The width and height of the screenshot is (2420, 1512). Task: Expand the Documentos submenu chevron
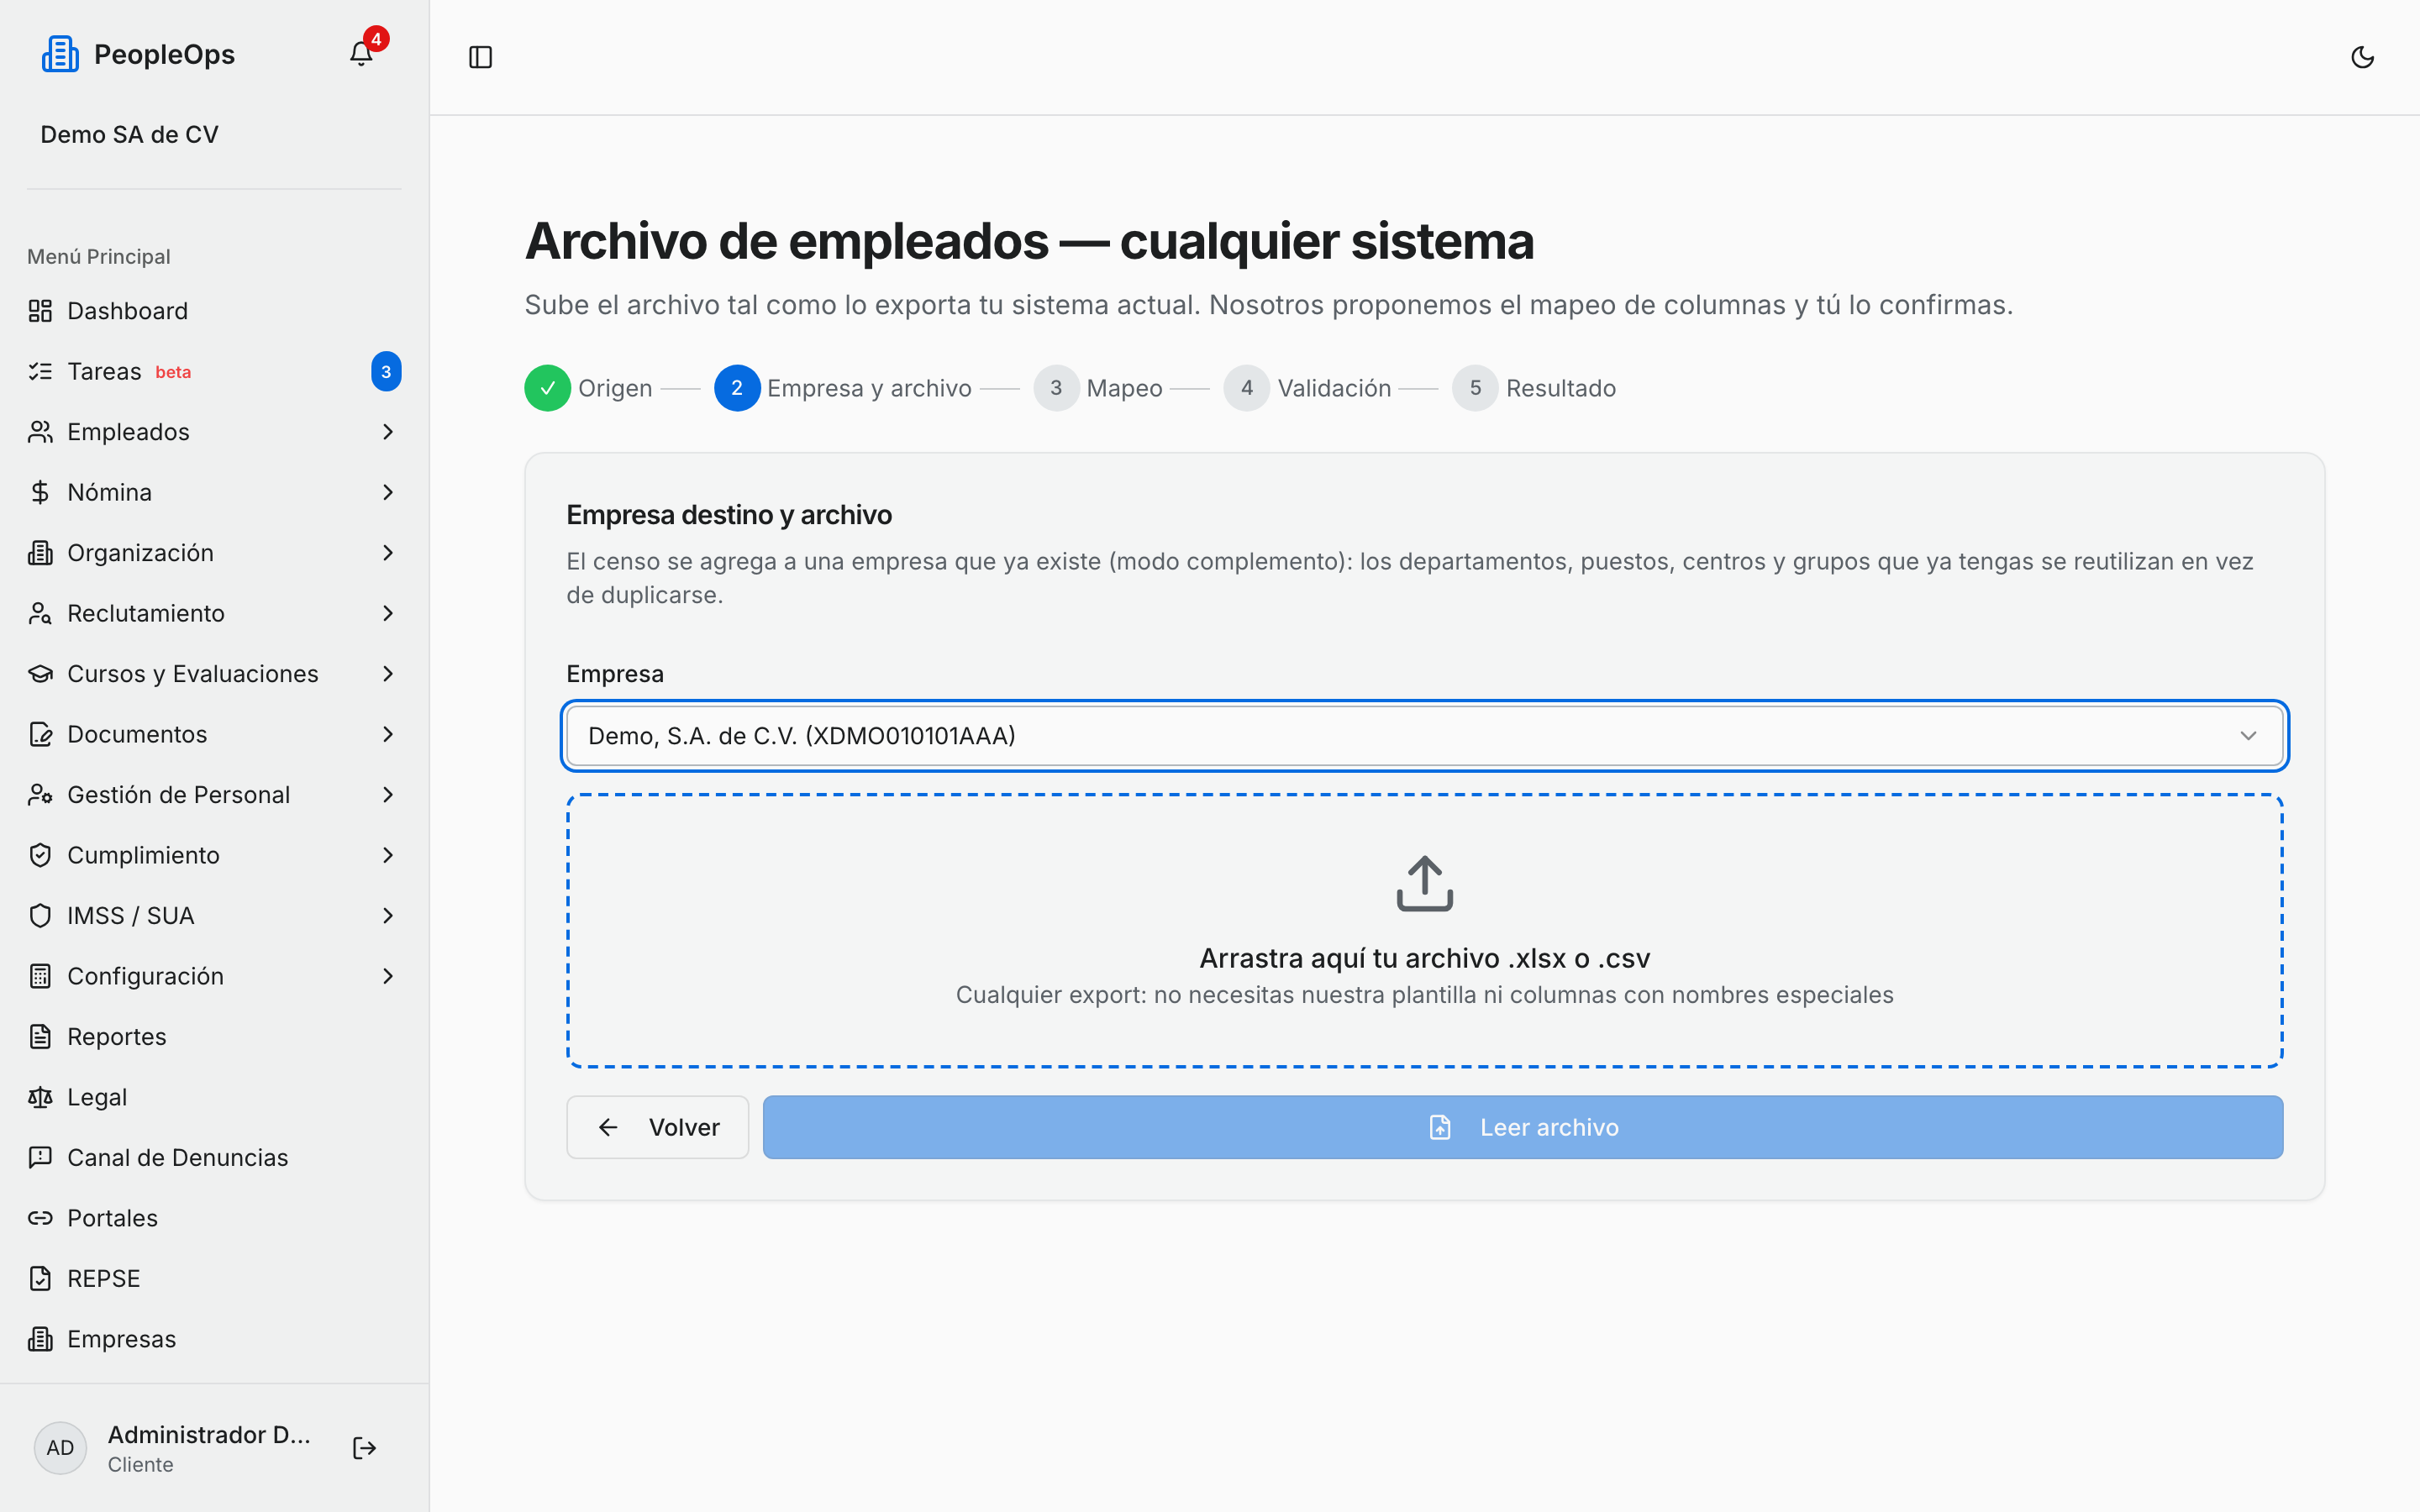[388, 734]
